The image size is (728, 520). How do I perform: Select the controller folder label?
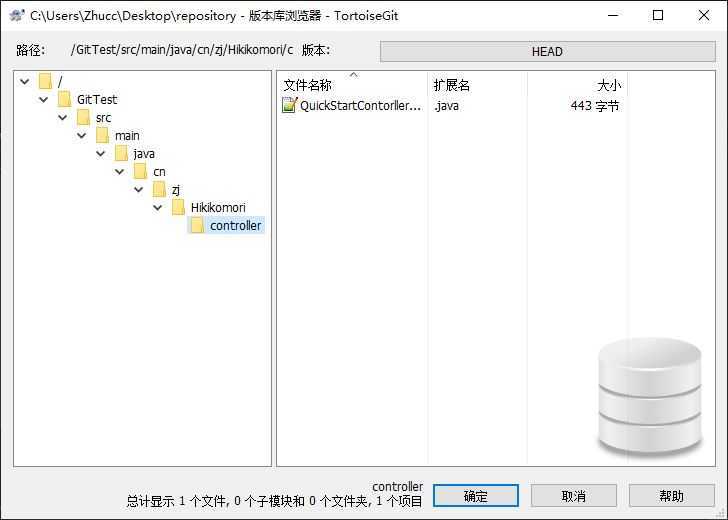point(235,226)
